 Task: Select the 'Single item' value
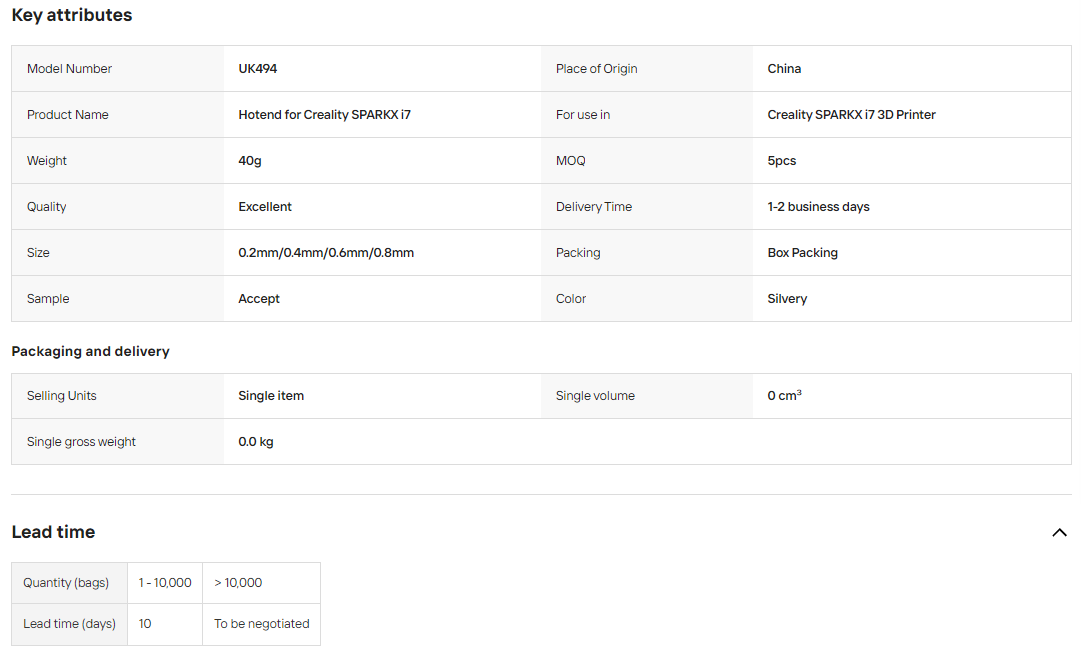pyautogui.click(x=271, y=396)
